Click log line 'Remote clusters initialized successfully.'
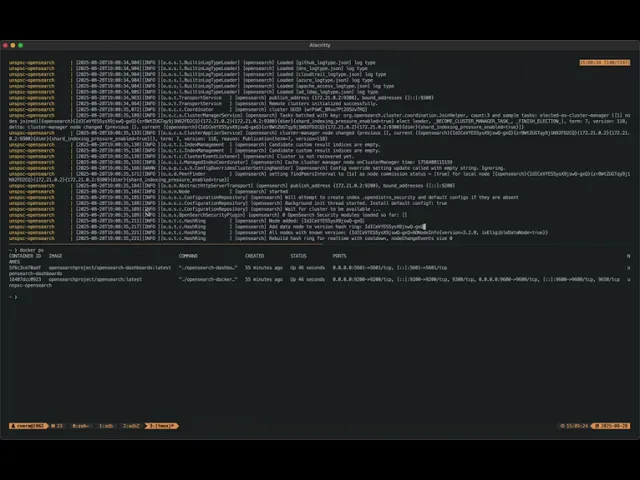 [323, 104]
